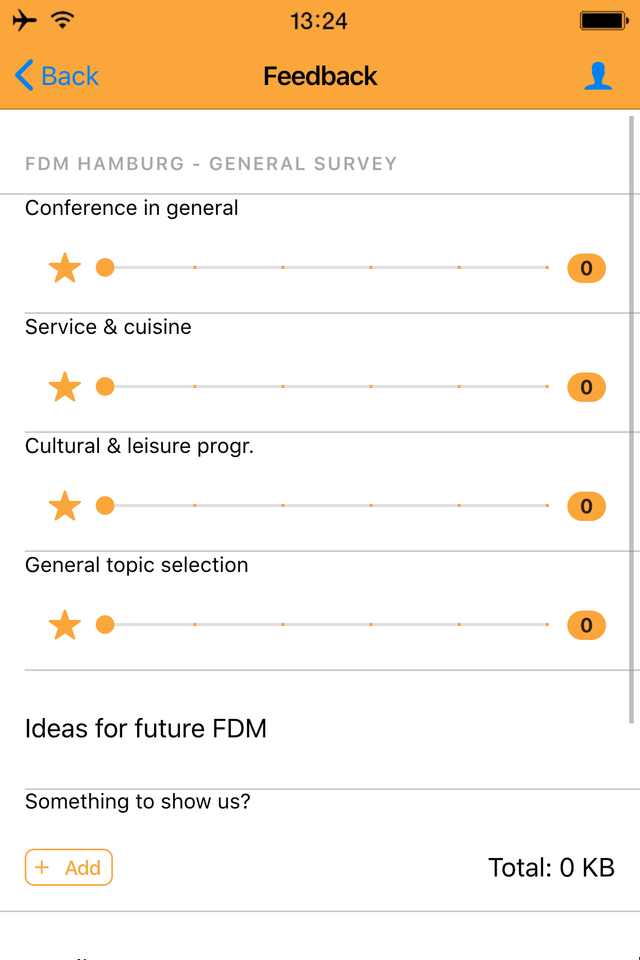Click the Conference in general slider handle

pos(105,268)
